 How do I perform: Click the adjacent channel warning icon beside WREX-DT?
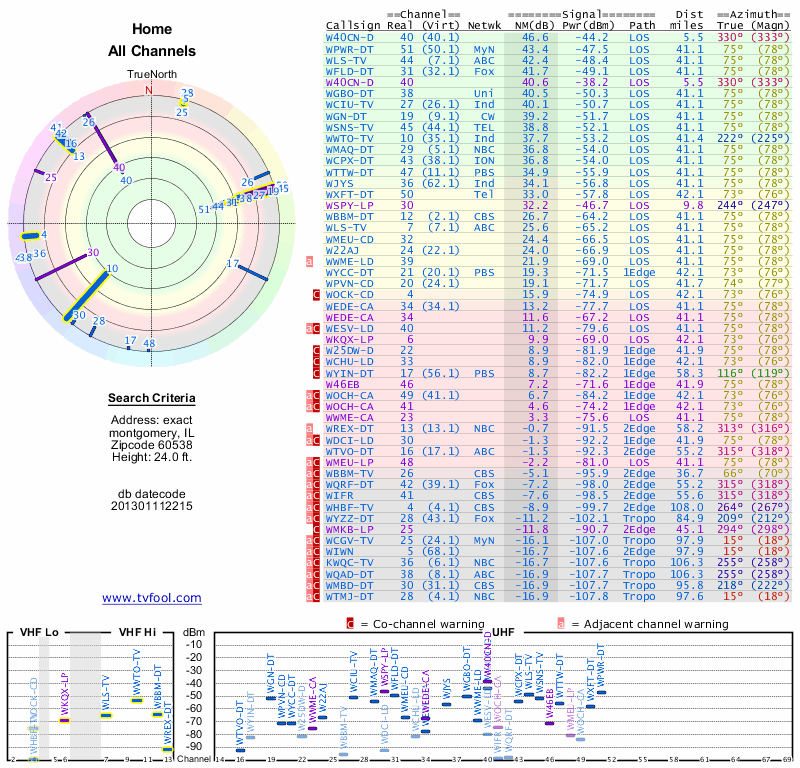point(310,428)
